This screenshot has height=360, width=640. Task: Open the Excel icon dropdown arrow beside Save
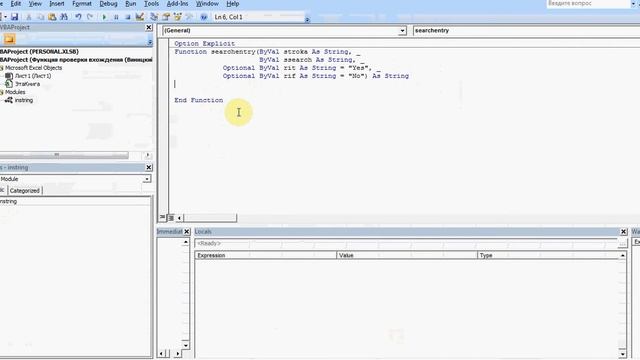pos(5,17)
